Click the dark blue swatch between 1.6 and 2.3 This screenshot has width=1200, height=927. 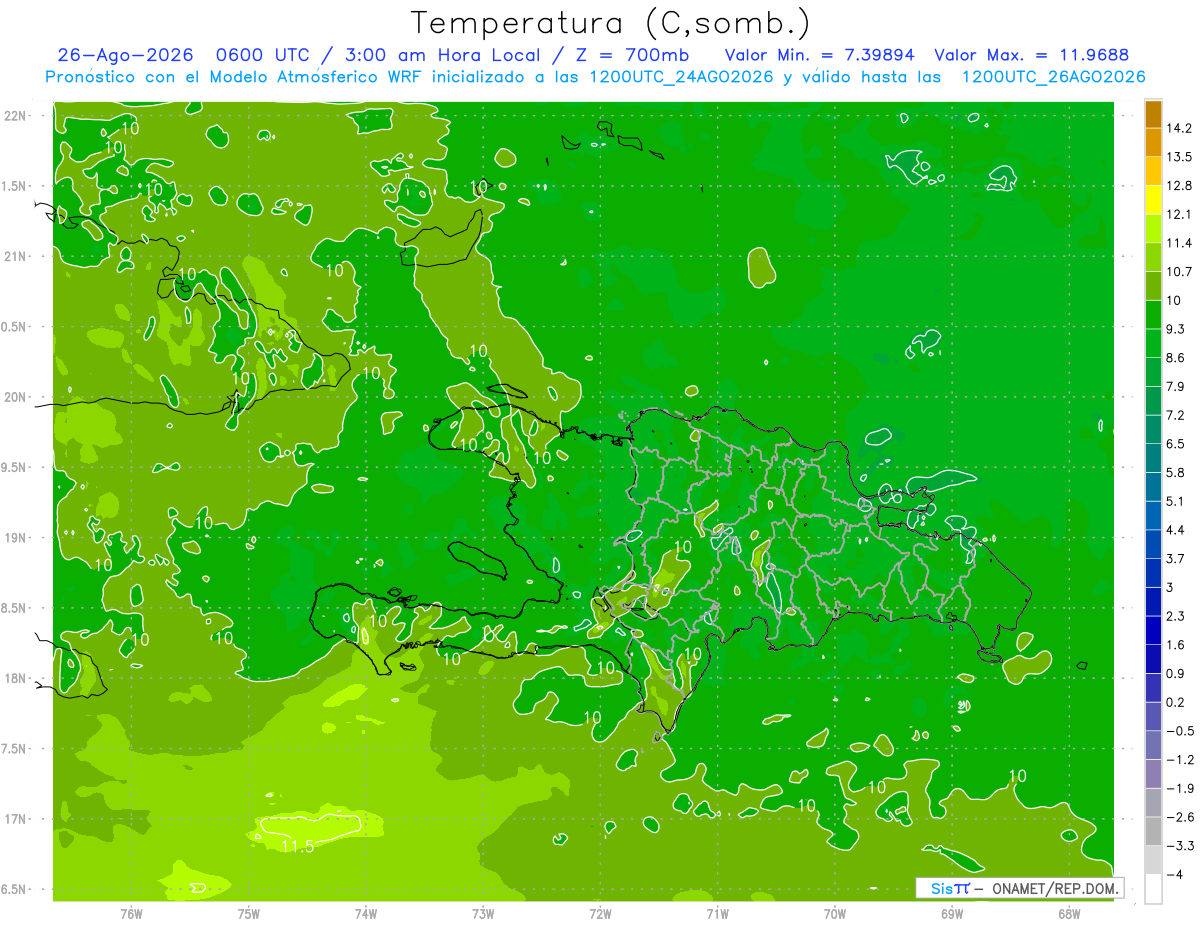(1153, 630)
